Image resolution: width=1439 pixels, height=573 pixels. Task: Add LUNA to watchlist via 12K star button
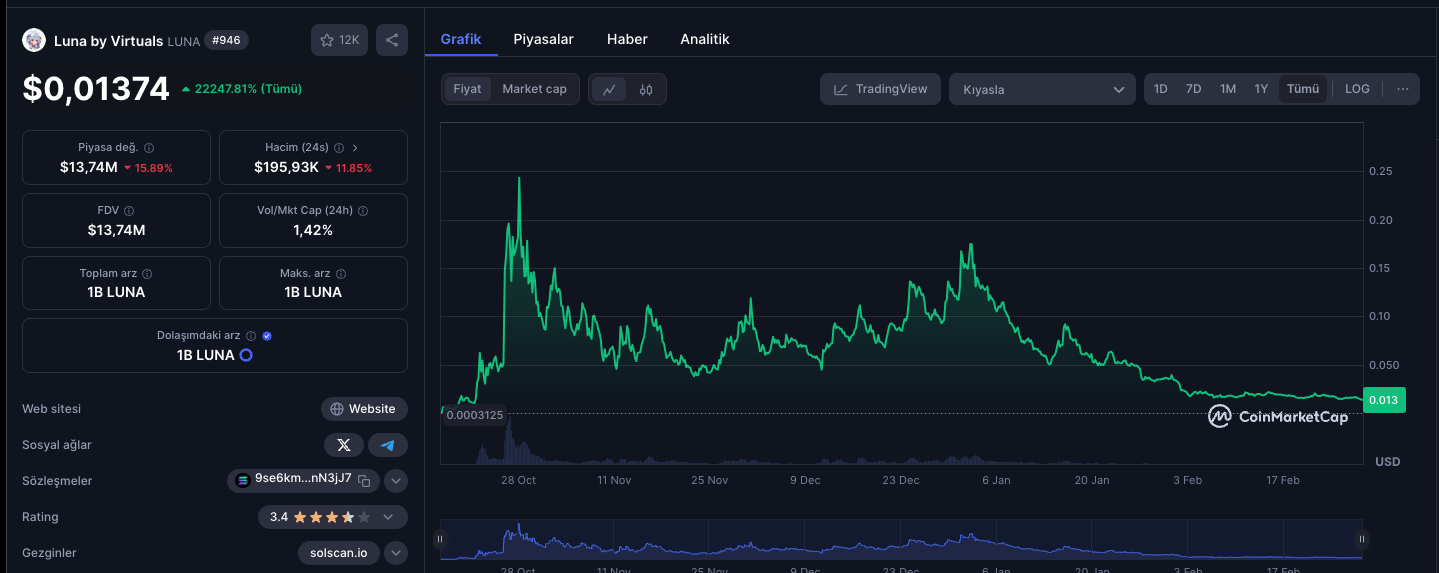pyautogui.click(x=339, y=40)
